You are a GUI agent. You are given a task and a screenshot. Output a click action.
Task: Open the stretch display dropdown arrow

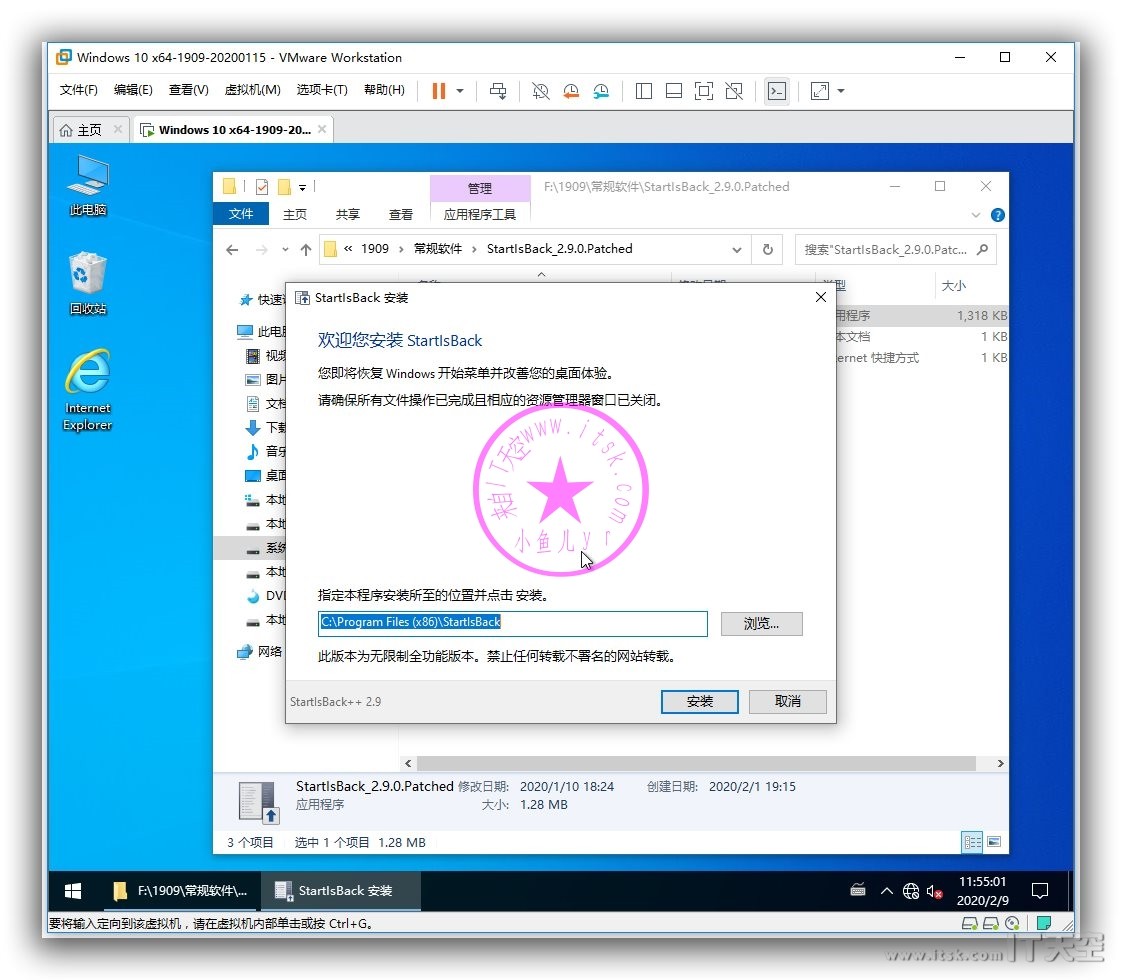[841, 91]
